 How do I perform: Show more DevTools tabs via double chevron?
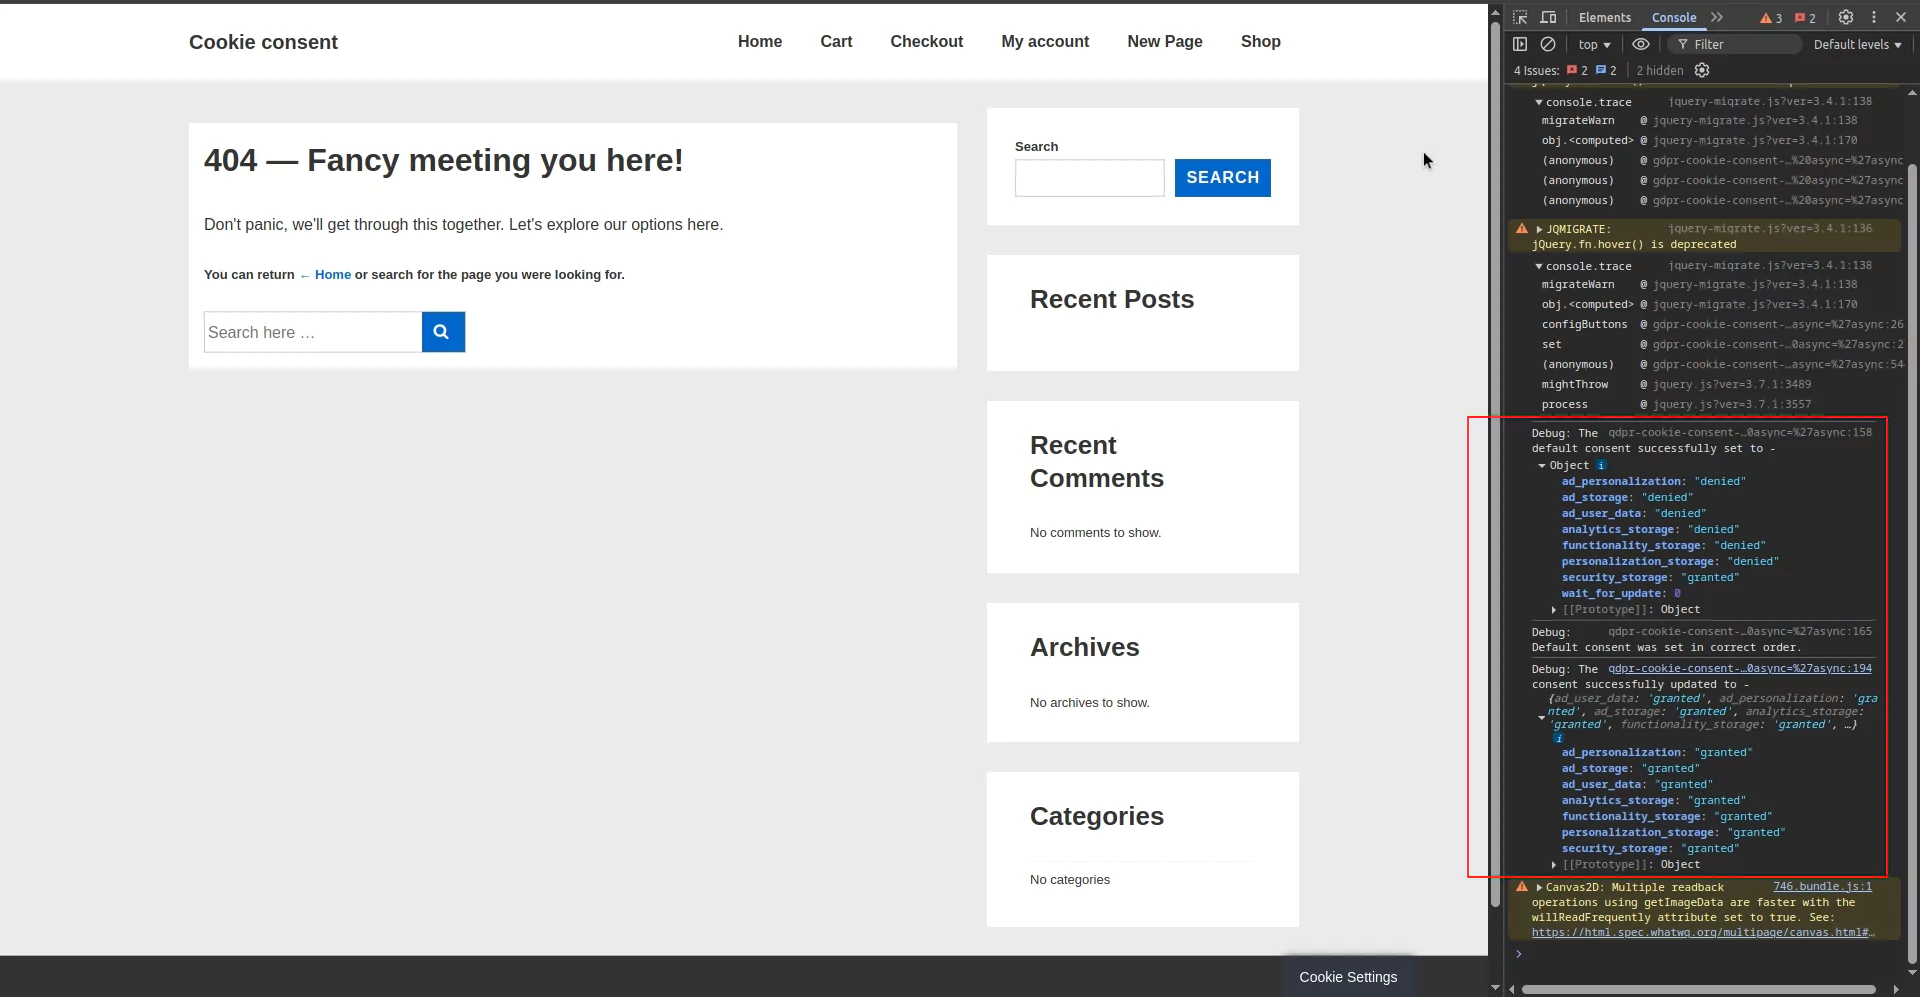[1717, 17]
